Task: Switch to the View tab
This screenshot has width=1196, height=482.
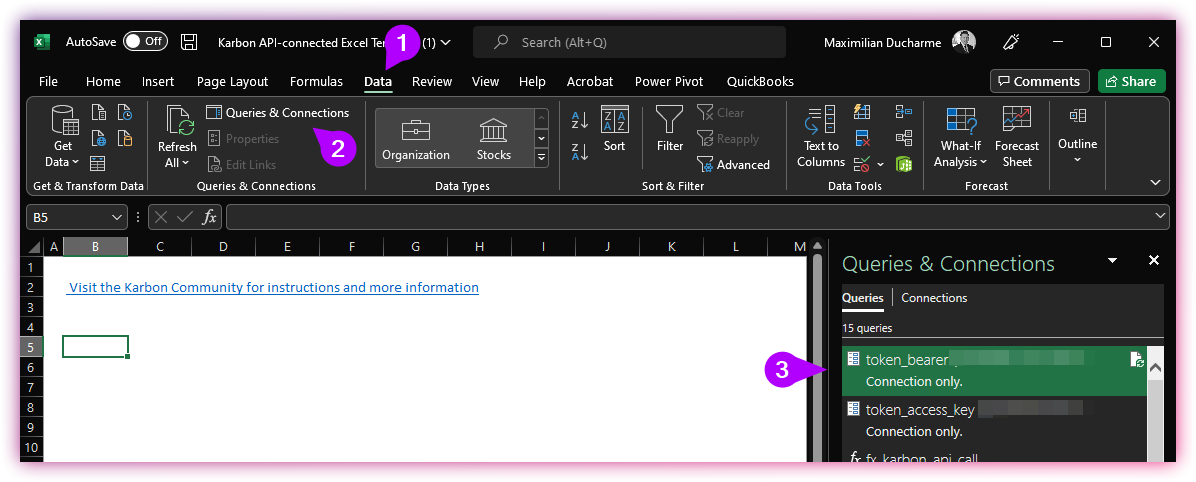Action: (x=485, y=82)
